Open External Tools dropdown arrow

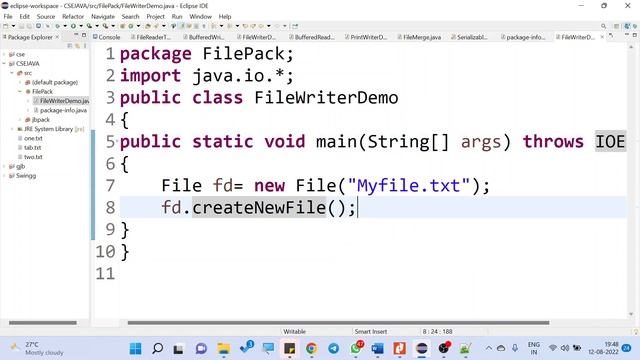(x=113, y=26)
